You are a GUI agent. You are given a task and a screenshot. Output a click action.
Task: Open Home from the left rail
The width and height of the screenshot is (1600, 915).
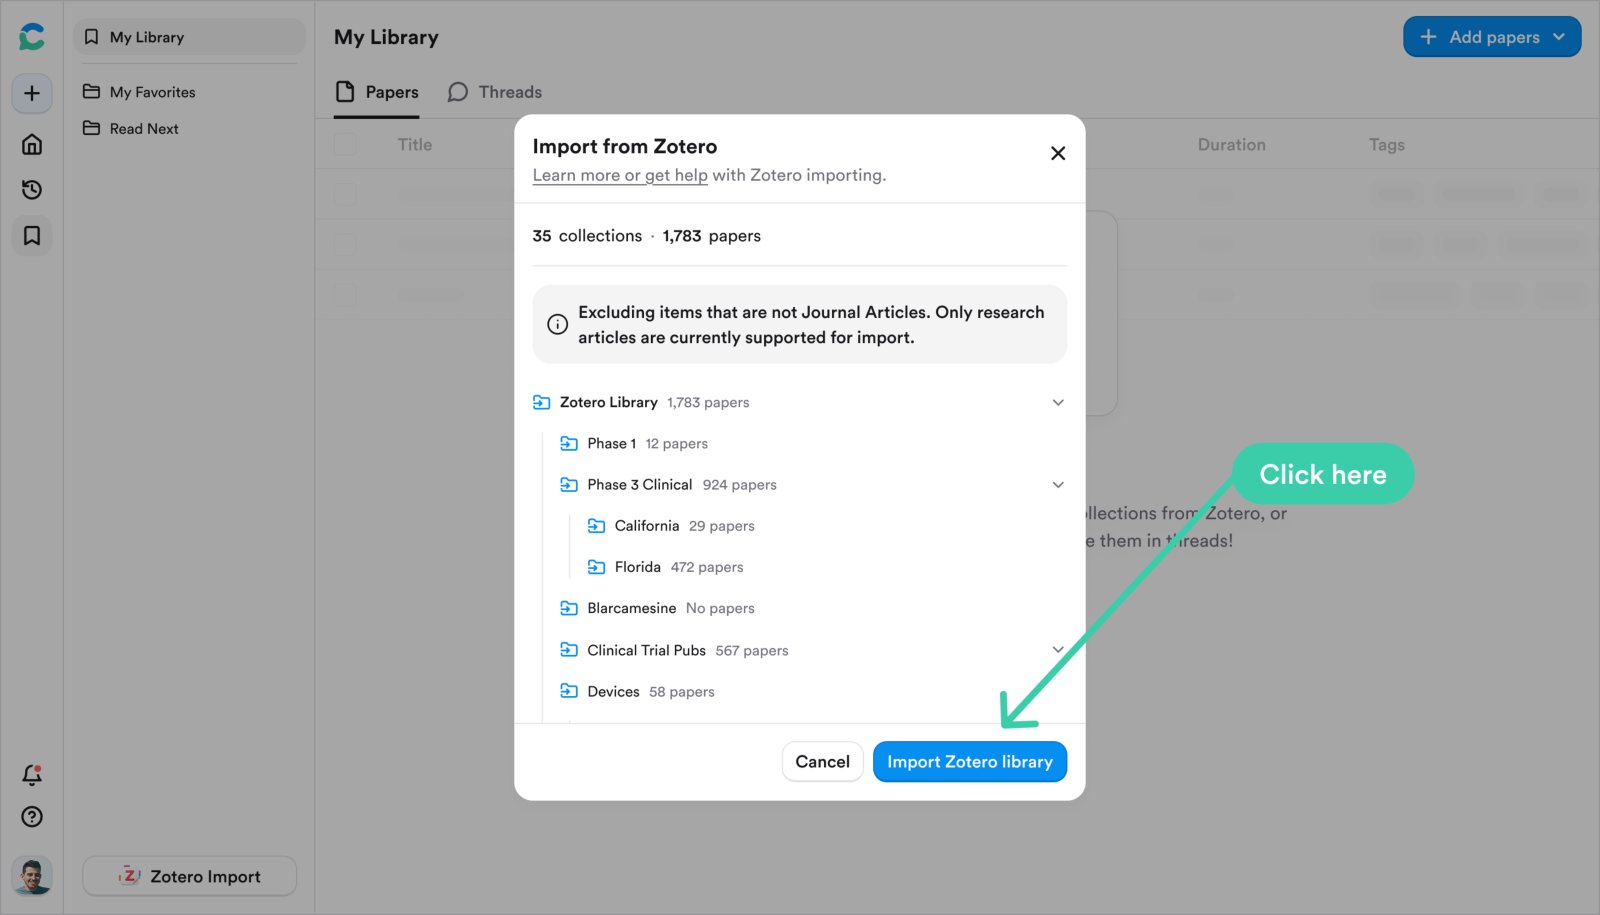[x=32, y=144]
